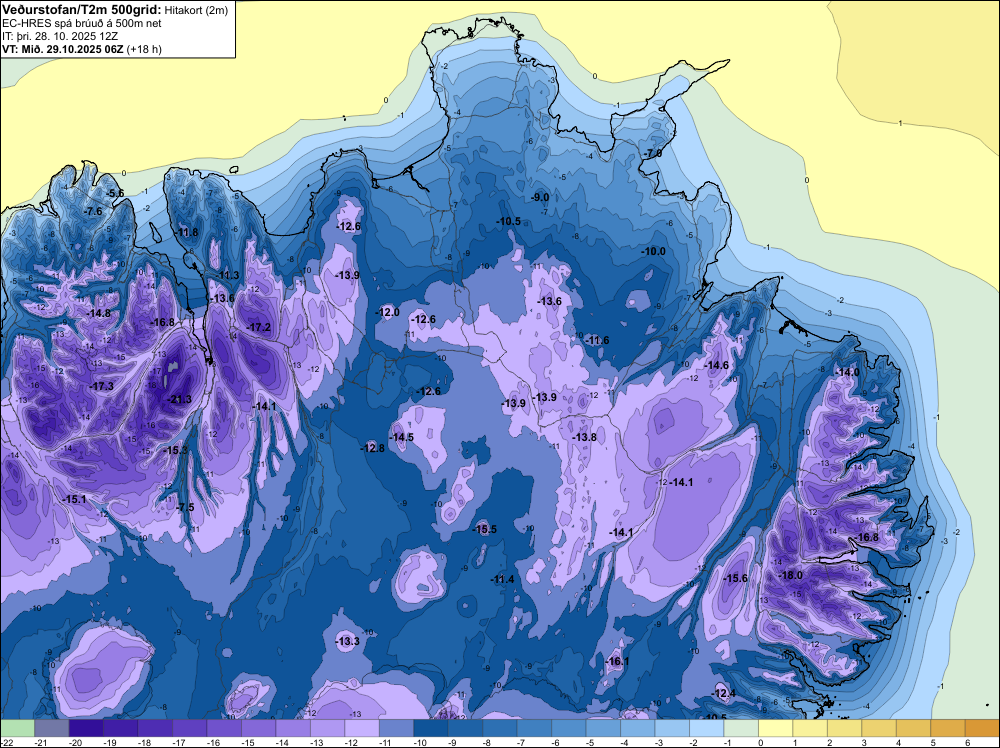
Task: Select the -9.0 value label
Action: tap(541, 197)
